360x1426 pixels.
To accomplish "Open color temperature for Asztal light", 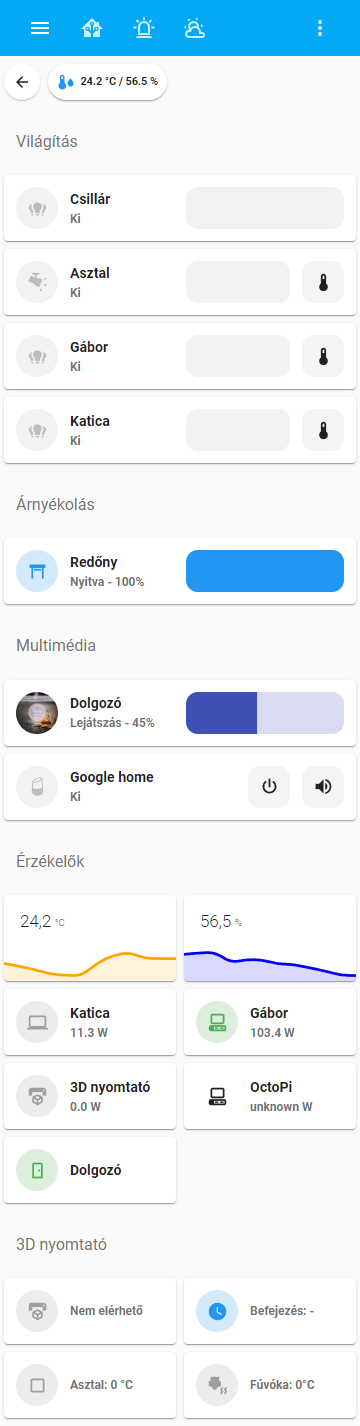I will (323, 282).
